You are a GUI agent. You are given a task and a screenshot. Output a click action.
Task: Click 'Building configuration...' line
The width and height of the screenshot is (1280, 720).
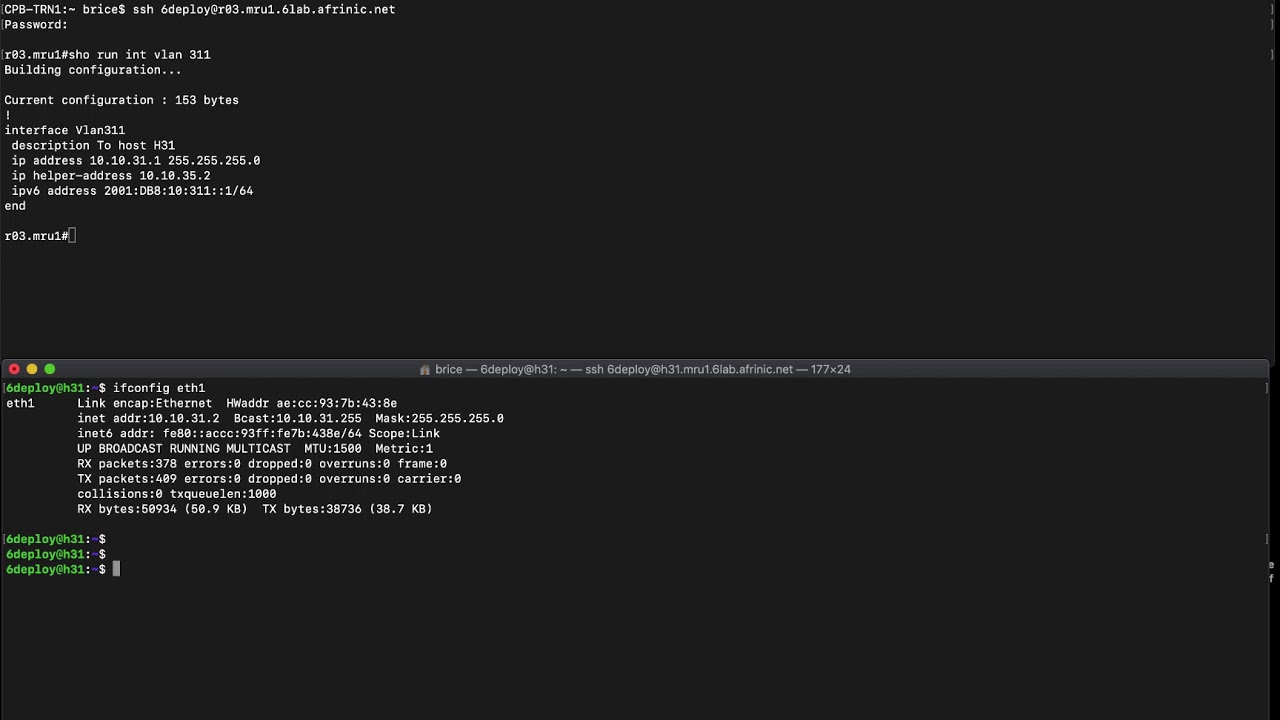click(x=93, y=70)
